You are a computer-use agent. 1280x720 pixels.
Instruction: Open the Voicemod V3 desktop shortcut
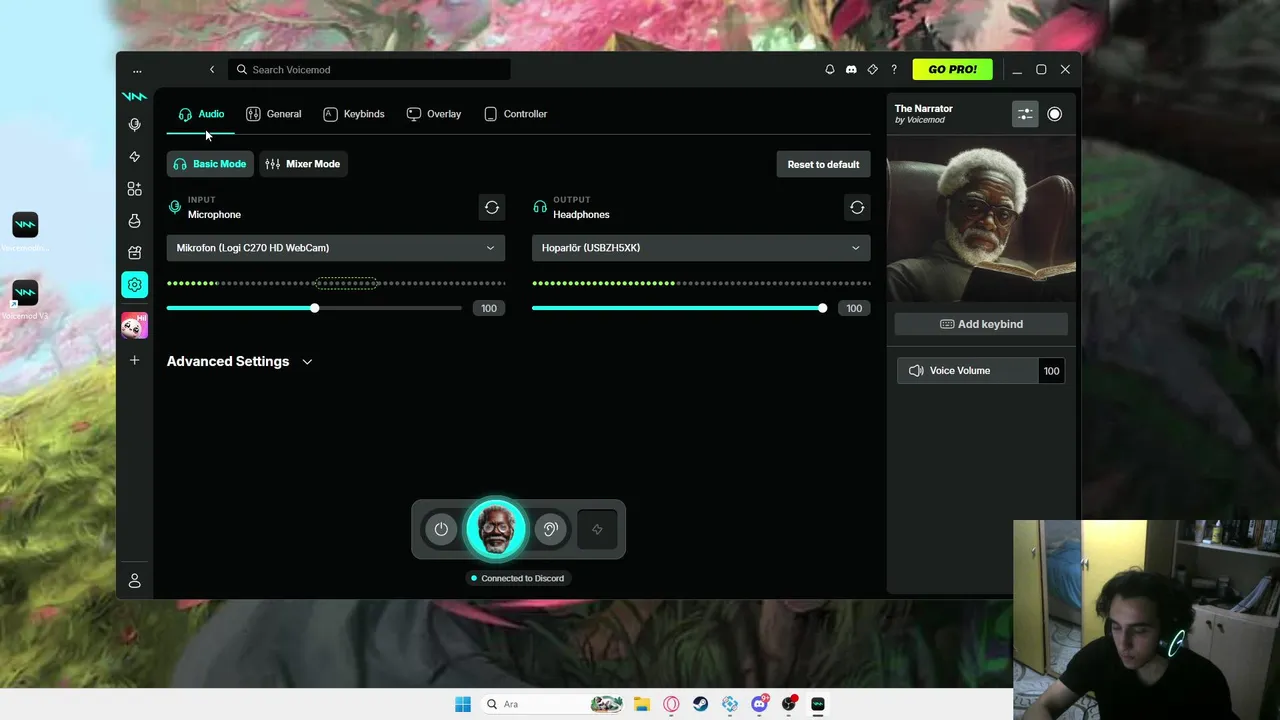25,300
